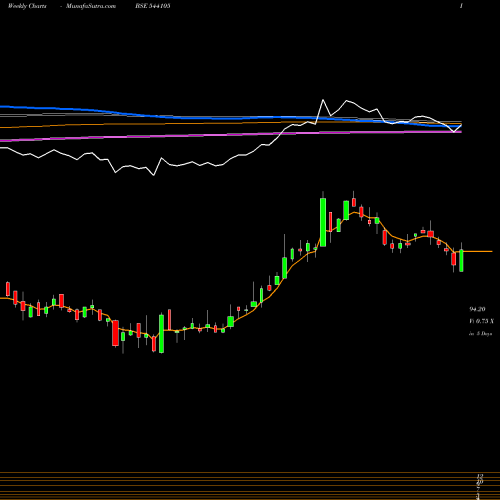Click the 'BSE 544105' symbol label
Image resolution: width=500 pixels, height=500 pixels.
click(153, 6)
